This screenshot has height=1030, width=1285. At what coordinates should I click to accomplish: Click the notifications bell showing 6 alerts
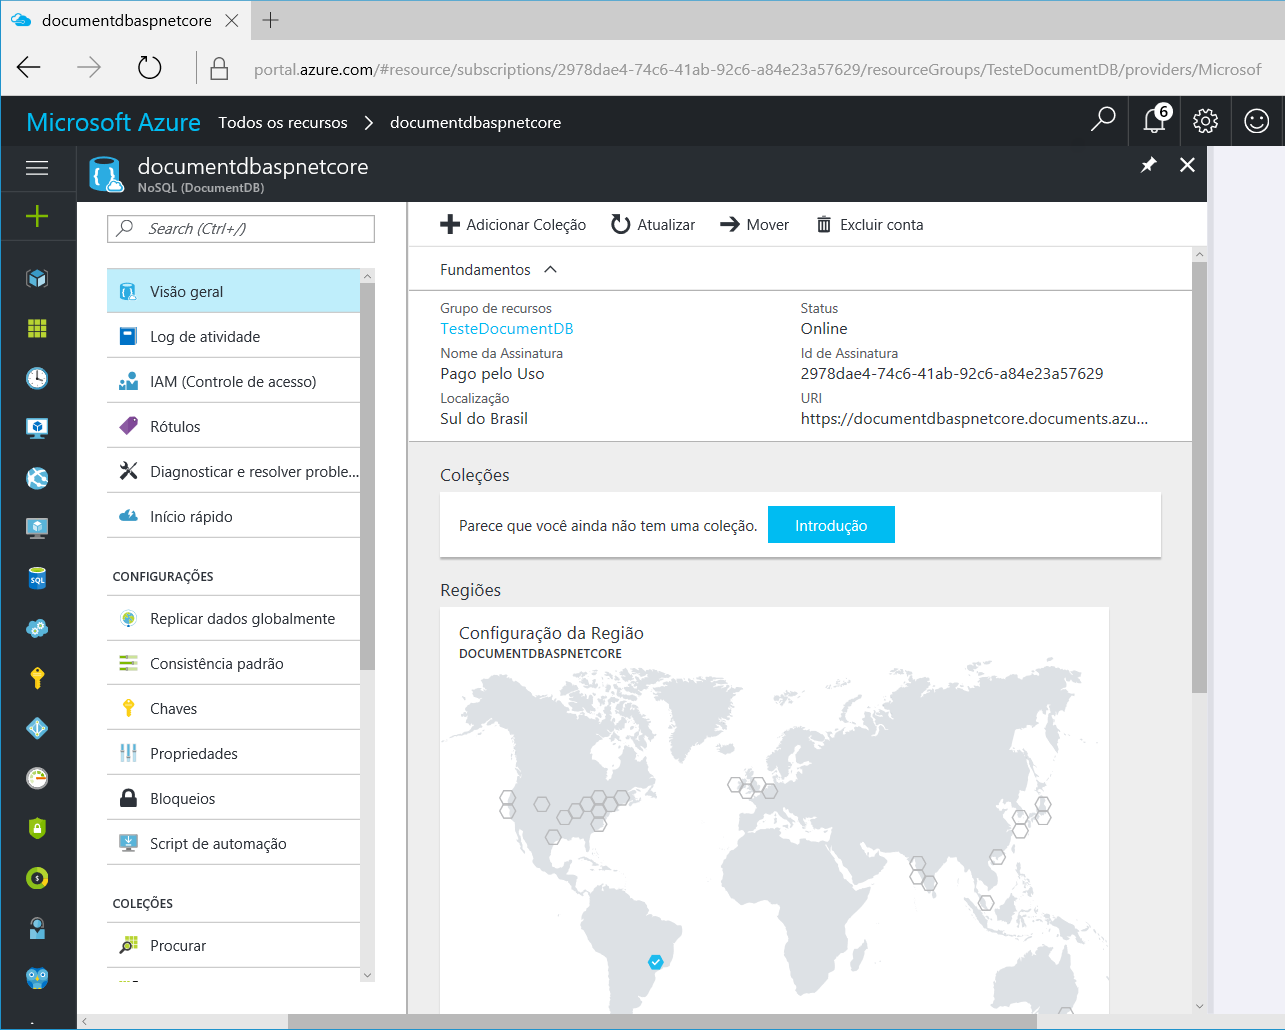tap(1155, 120)
